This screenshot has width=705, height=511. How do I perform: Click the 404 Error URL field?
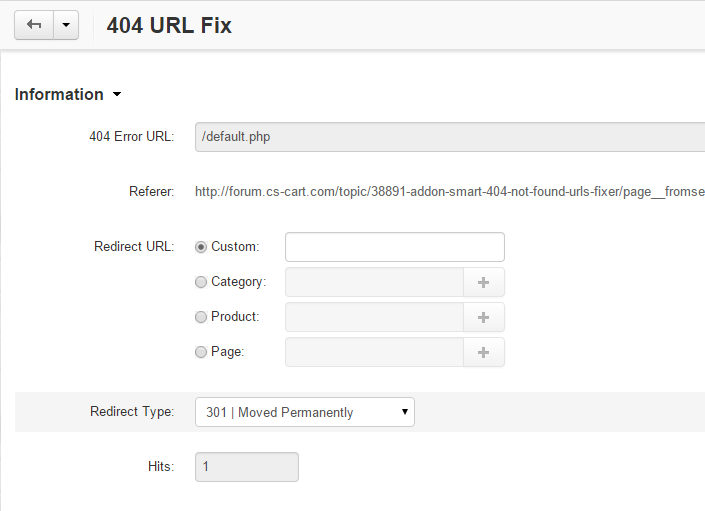click(x=450, y=137)
